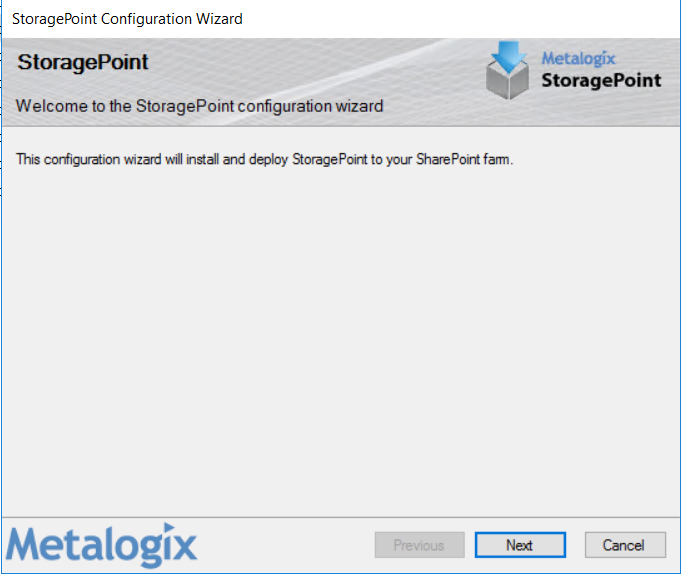Click StoragePoint text beside the box icon
Image resolution: width=681 pixels, height=575 pixels.
coord(601,81)
